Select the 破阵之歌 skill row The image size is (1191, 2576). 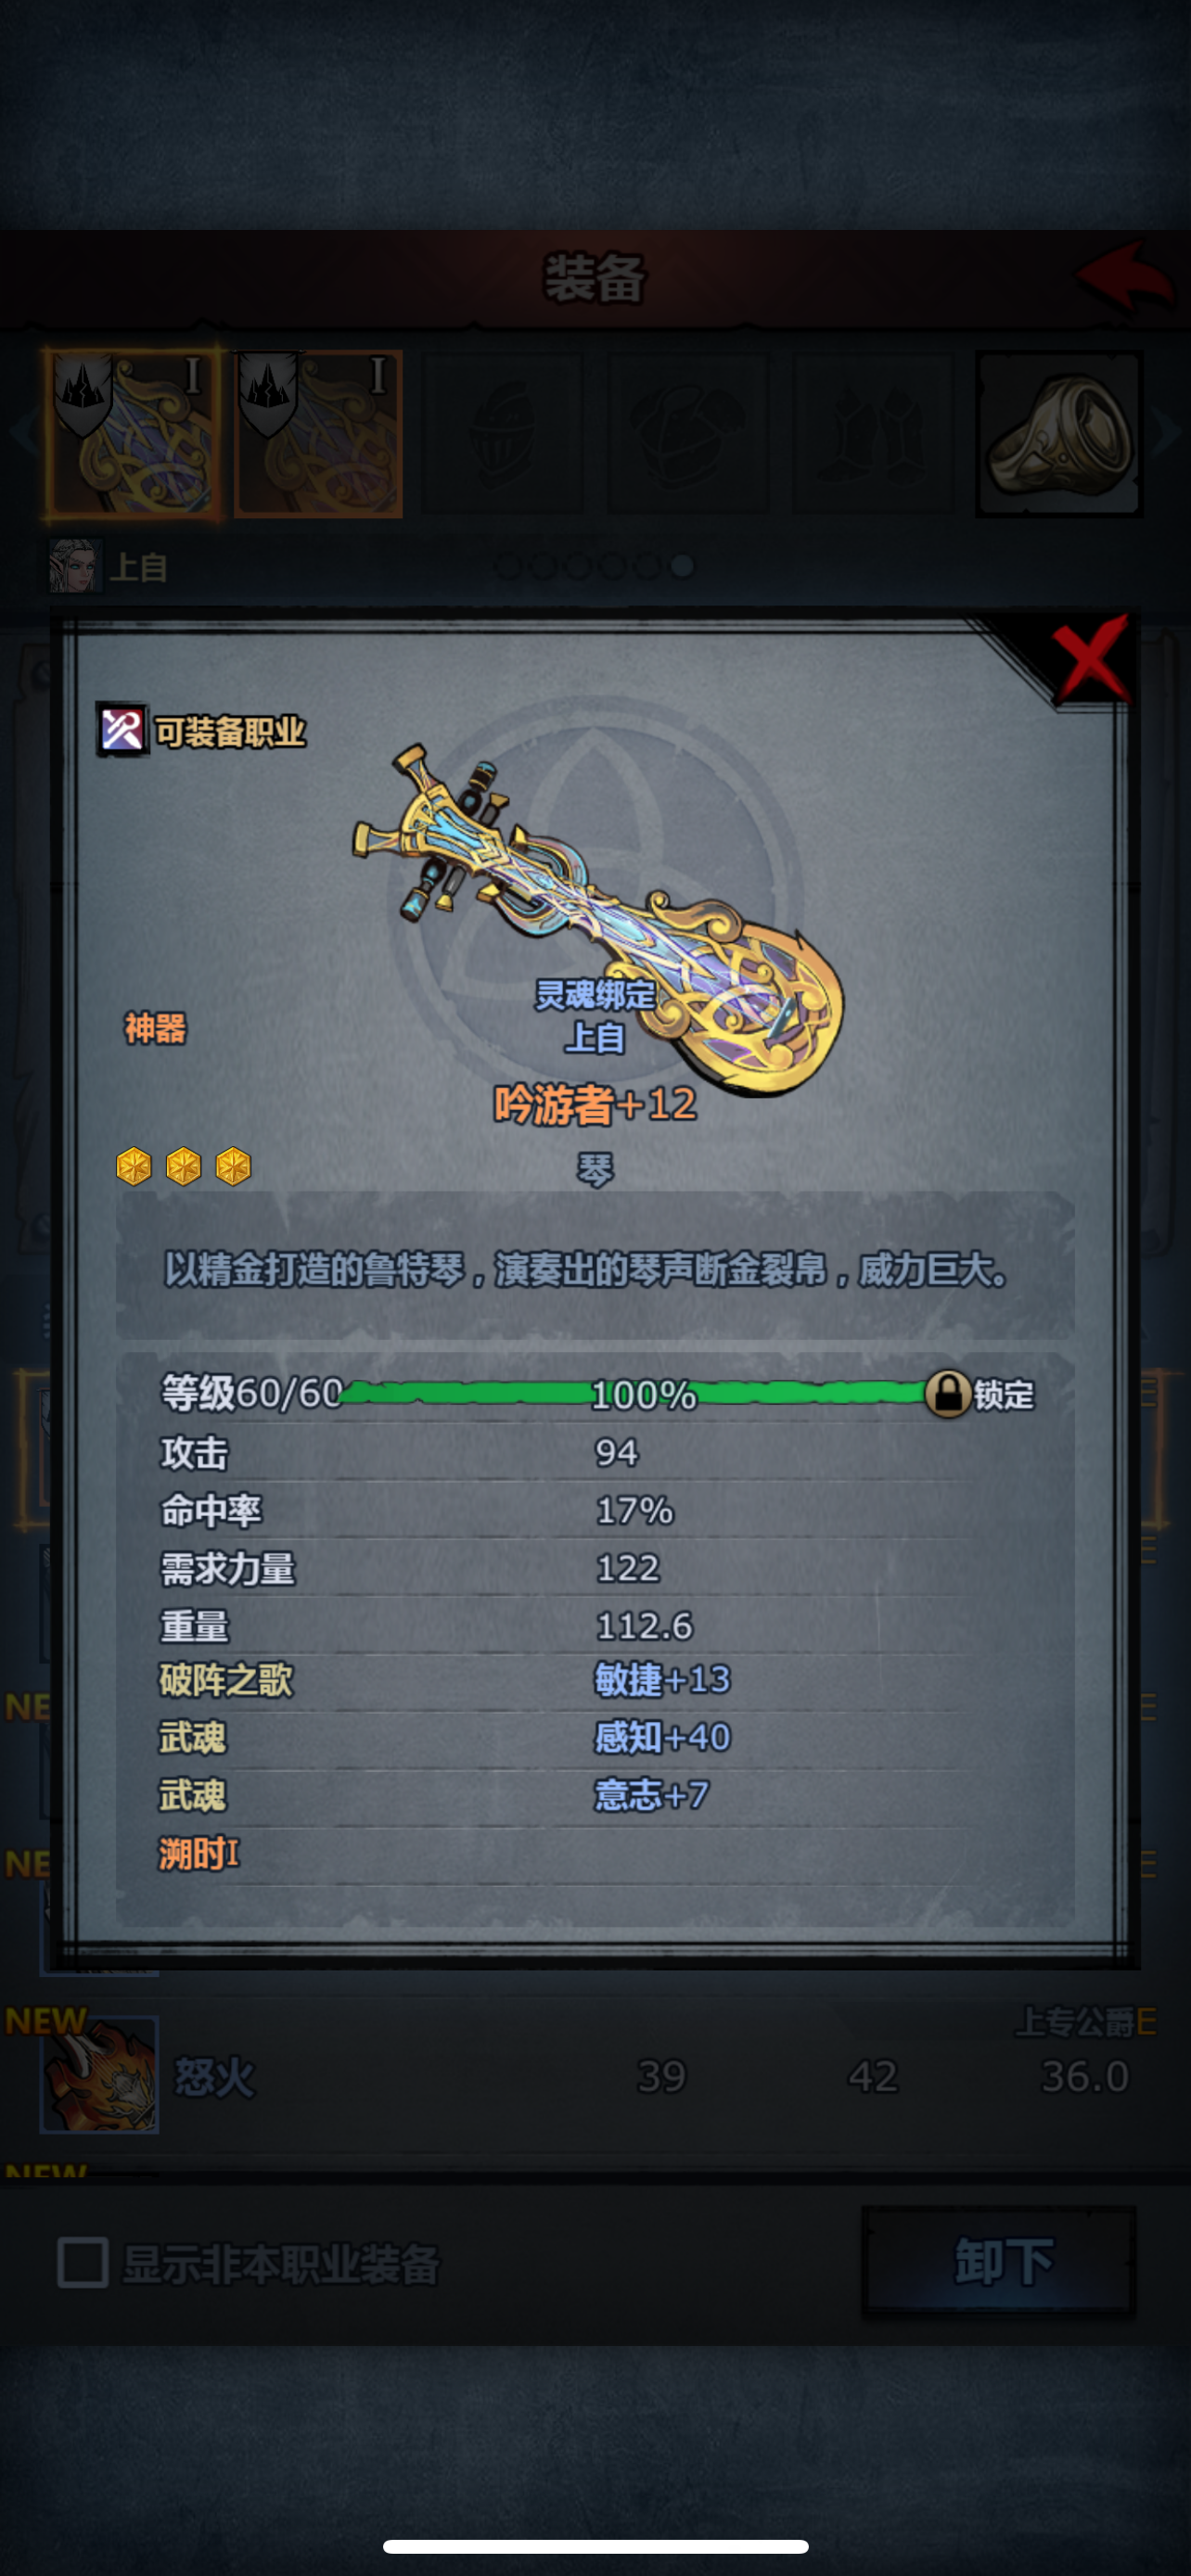595,1680
